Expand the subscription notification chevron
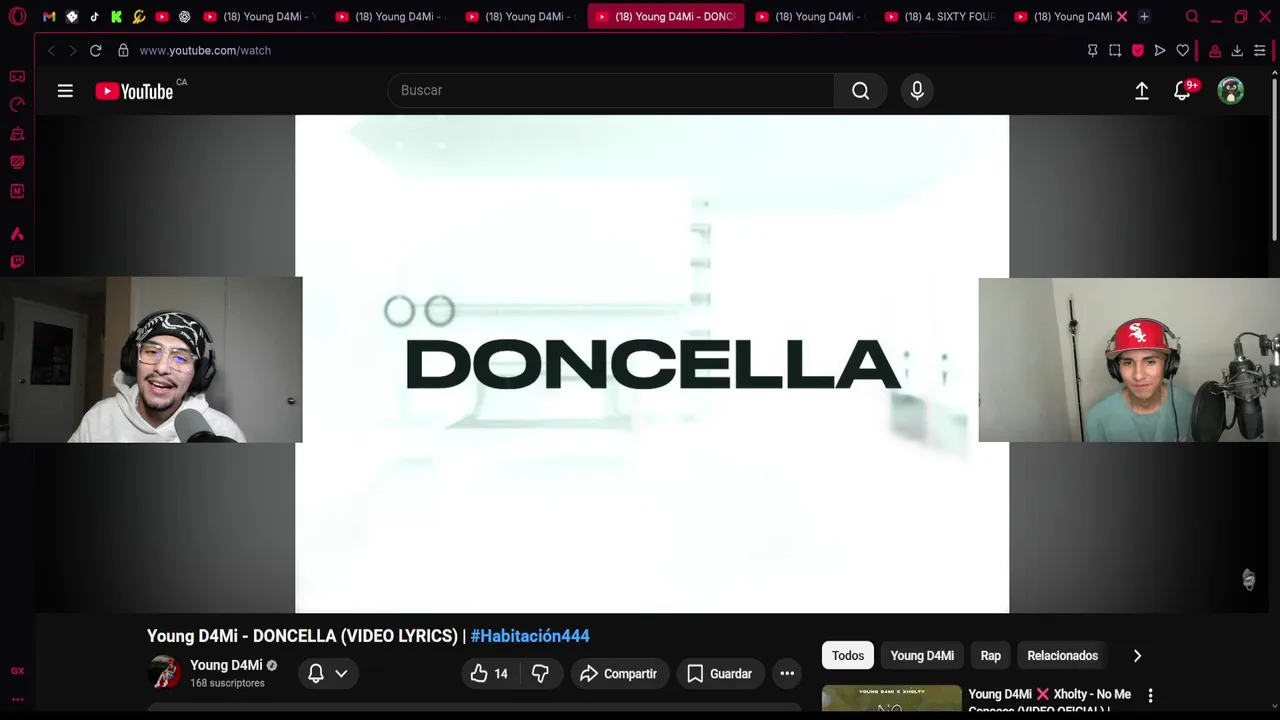The width and height of the screenshot is (1280, 720). pyautogui.click(x=341, y=674)
